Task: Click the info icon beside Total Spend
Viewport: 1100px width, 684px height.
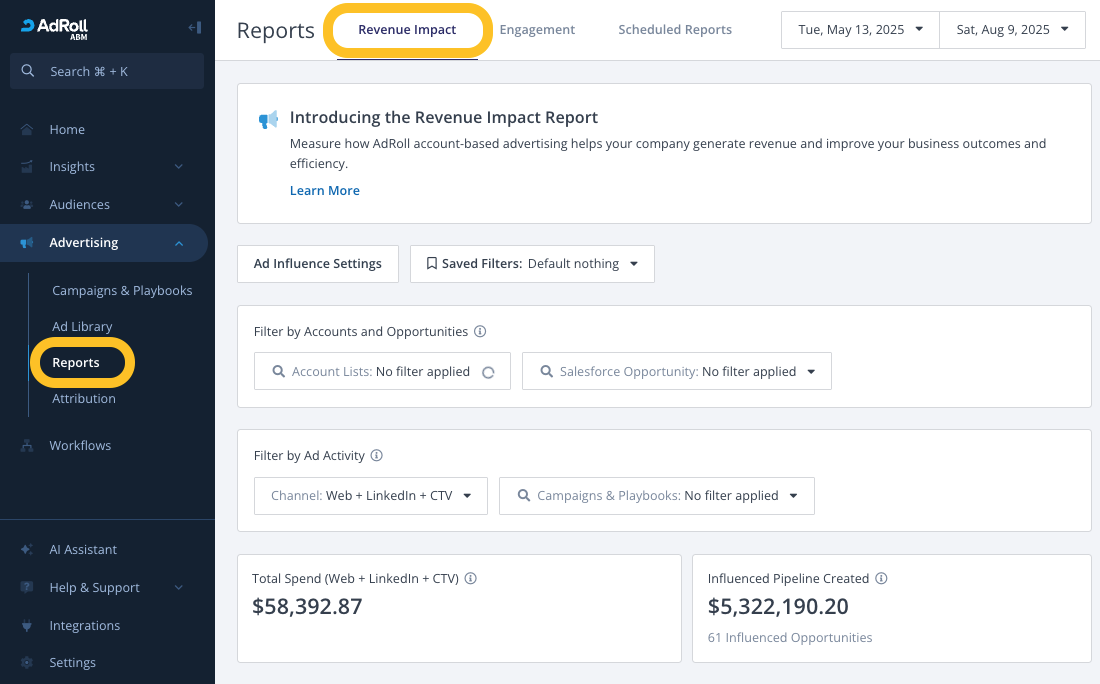Action: coord(471,578)
